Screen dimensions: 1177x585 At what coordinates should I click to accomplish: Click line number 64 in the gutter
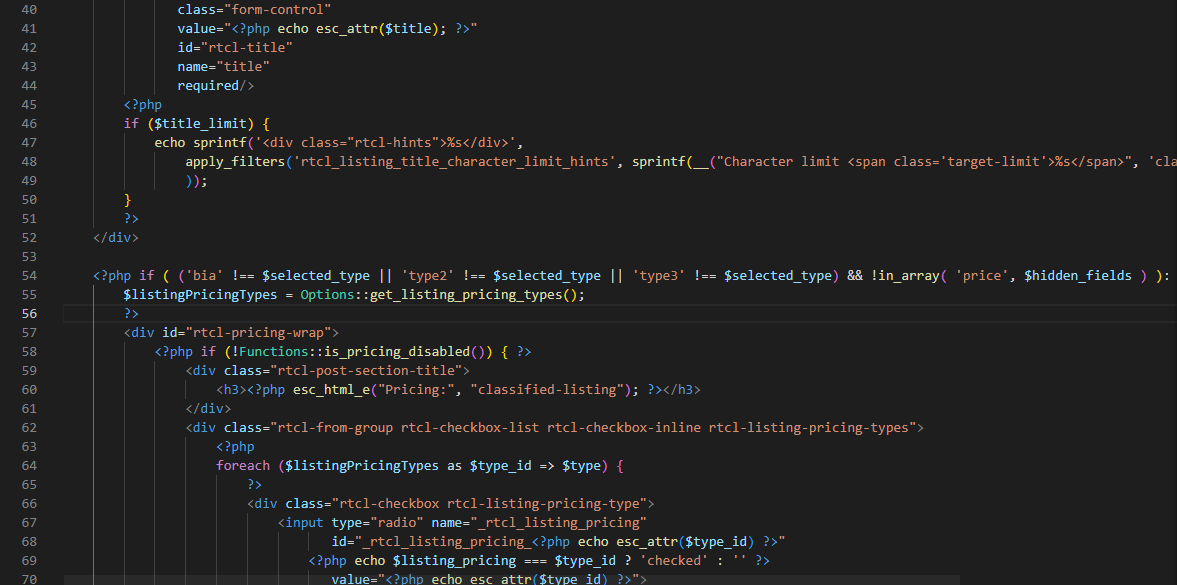29,466
